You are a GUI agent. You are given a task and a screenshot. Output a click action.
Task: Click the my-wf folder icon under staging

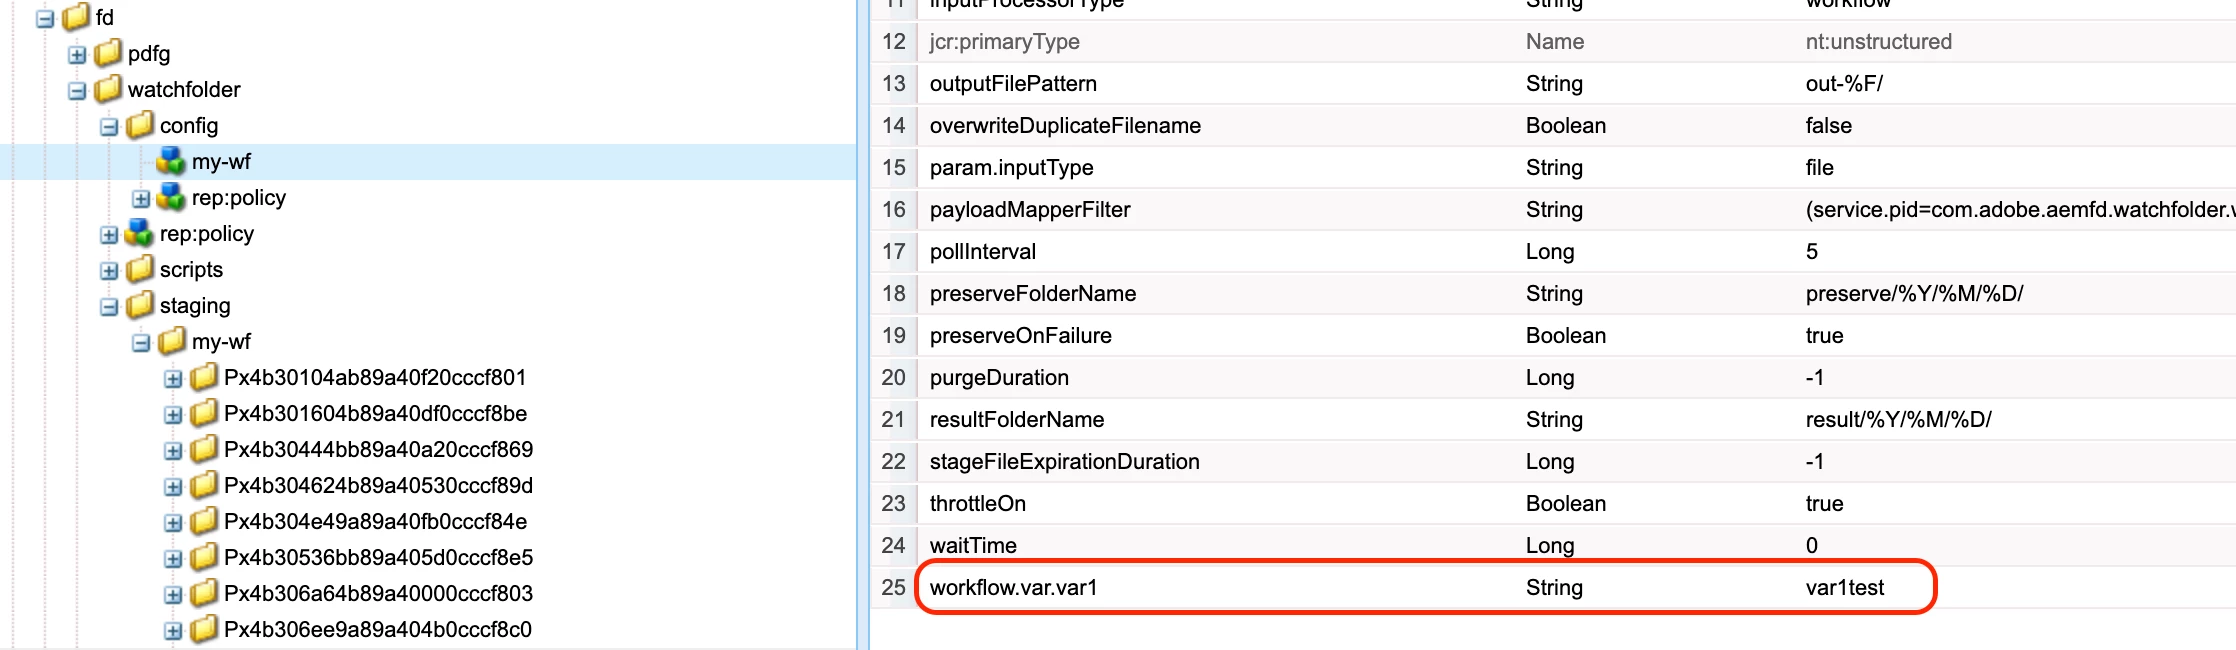[x=172, y=341]
